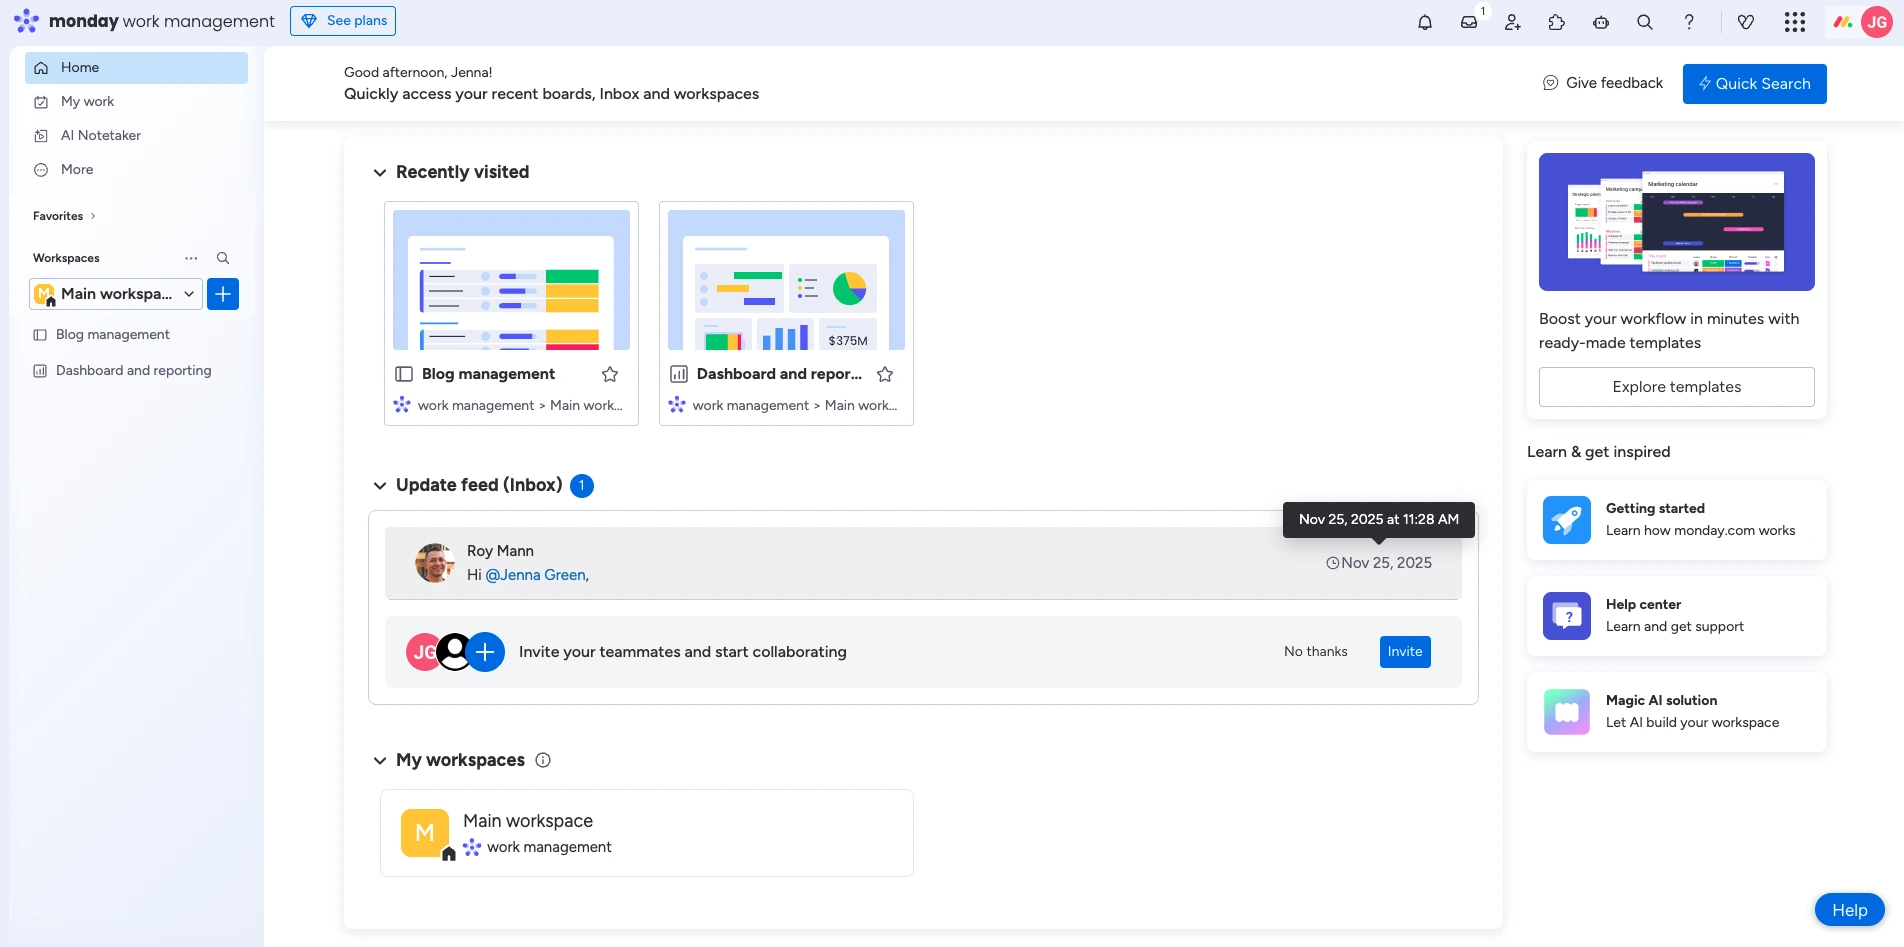This screenshot has height=947, width=1904.
Task: Open the Main workspace card
Action: click(647, 833)
